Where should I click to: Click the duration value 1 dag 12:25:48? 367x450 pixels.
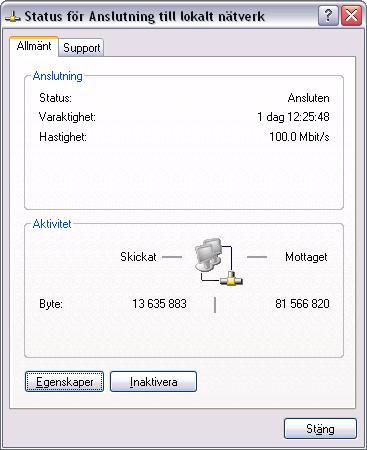tap(293, 117)
